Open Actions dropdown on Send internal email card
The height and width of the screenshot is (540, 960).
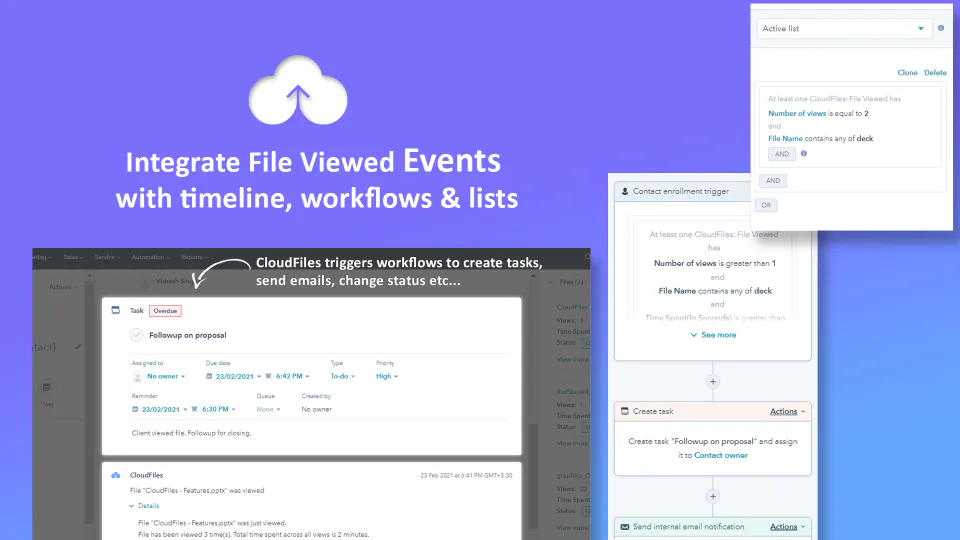pyautogui.click(x=787, y=527)
